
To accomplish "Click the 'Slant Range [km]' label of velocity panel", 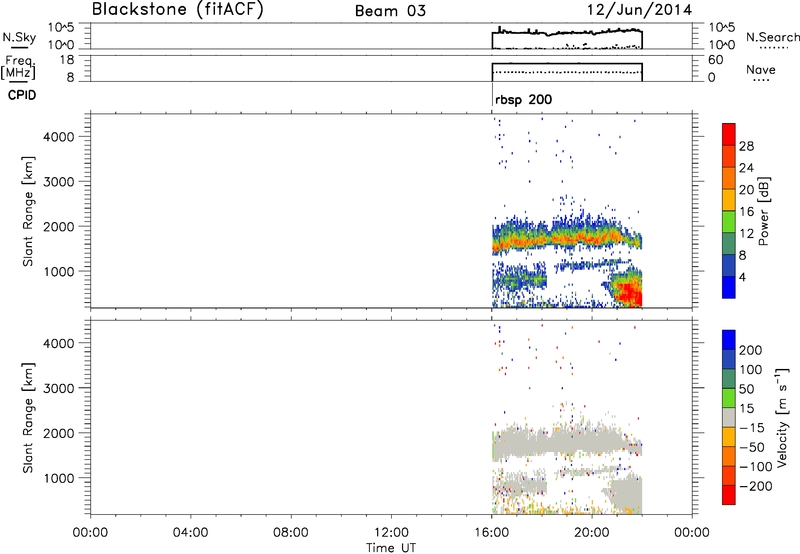I will pyautogui.click(x=28, y=418).
